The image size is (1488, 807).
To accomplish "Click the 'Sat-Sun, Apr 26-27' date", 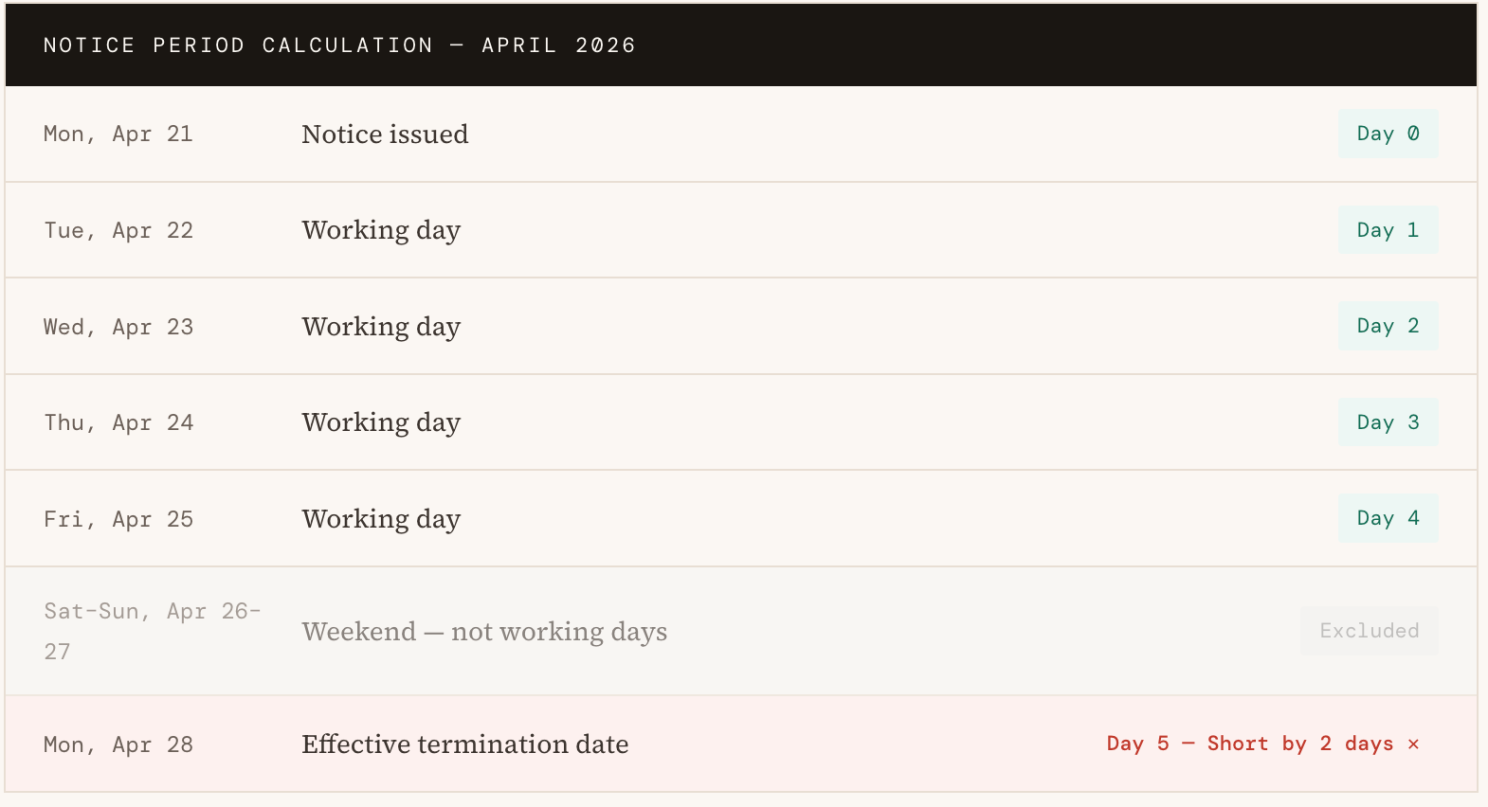I will [x=152, y=631].
